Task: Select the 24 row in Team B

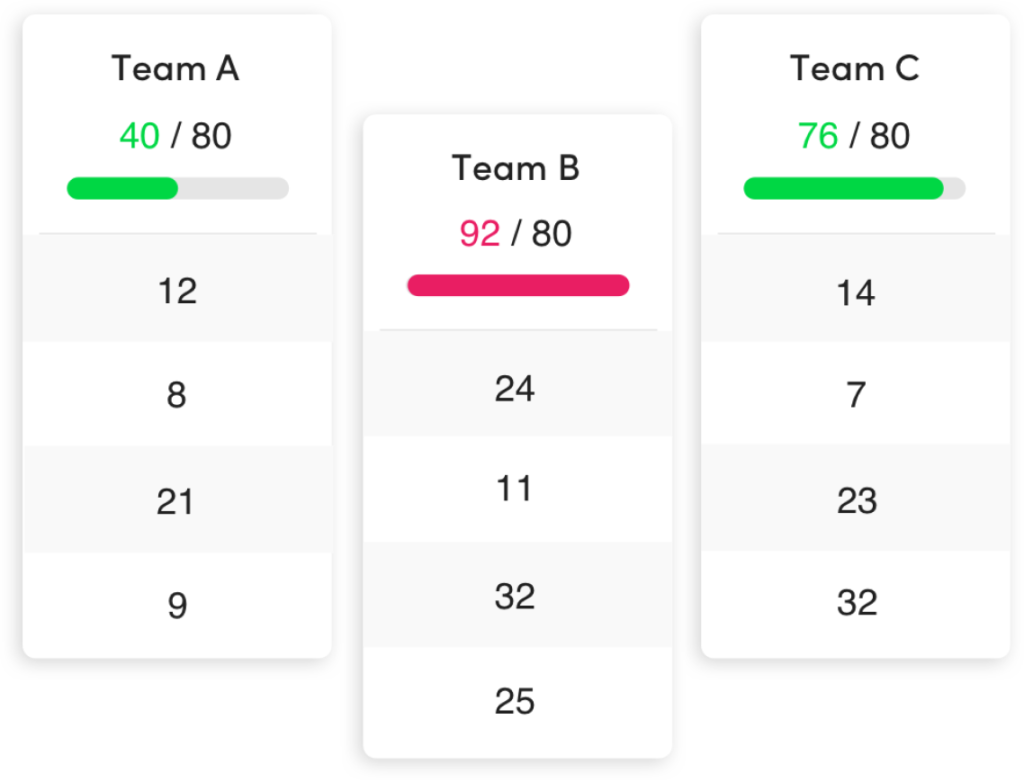Action: (x=516, y=388)
